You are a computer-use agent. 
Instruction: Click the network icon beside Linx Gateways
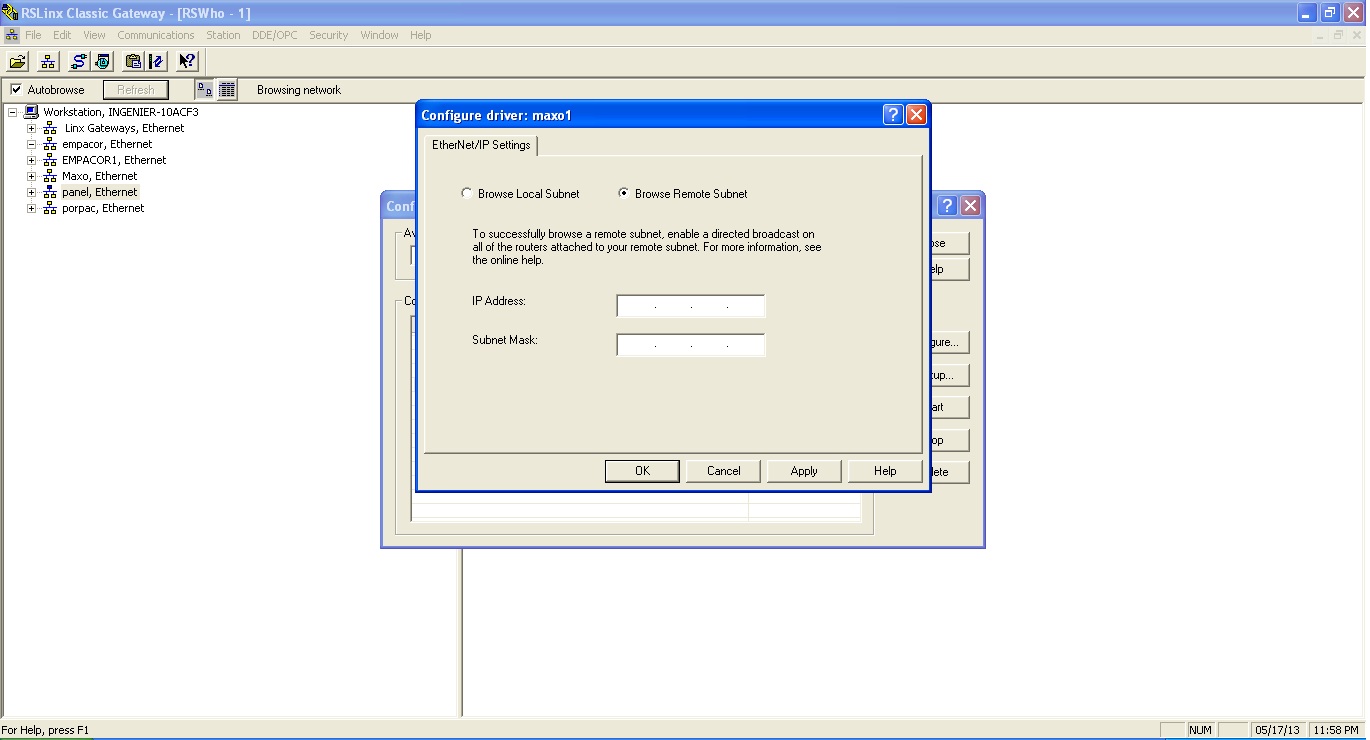50,128
